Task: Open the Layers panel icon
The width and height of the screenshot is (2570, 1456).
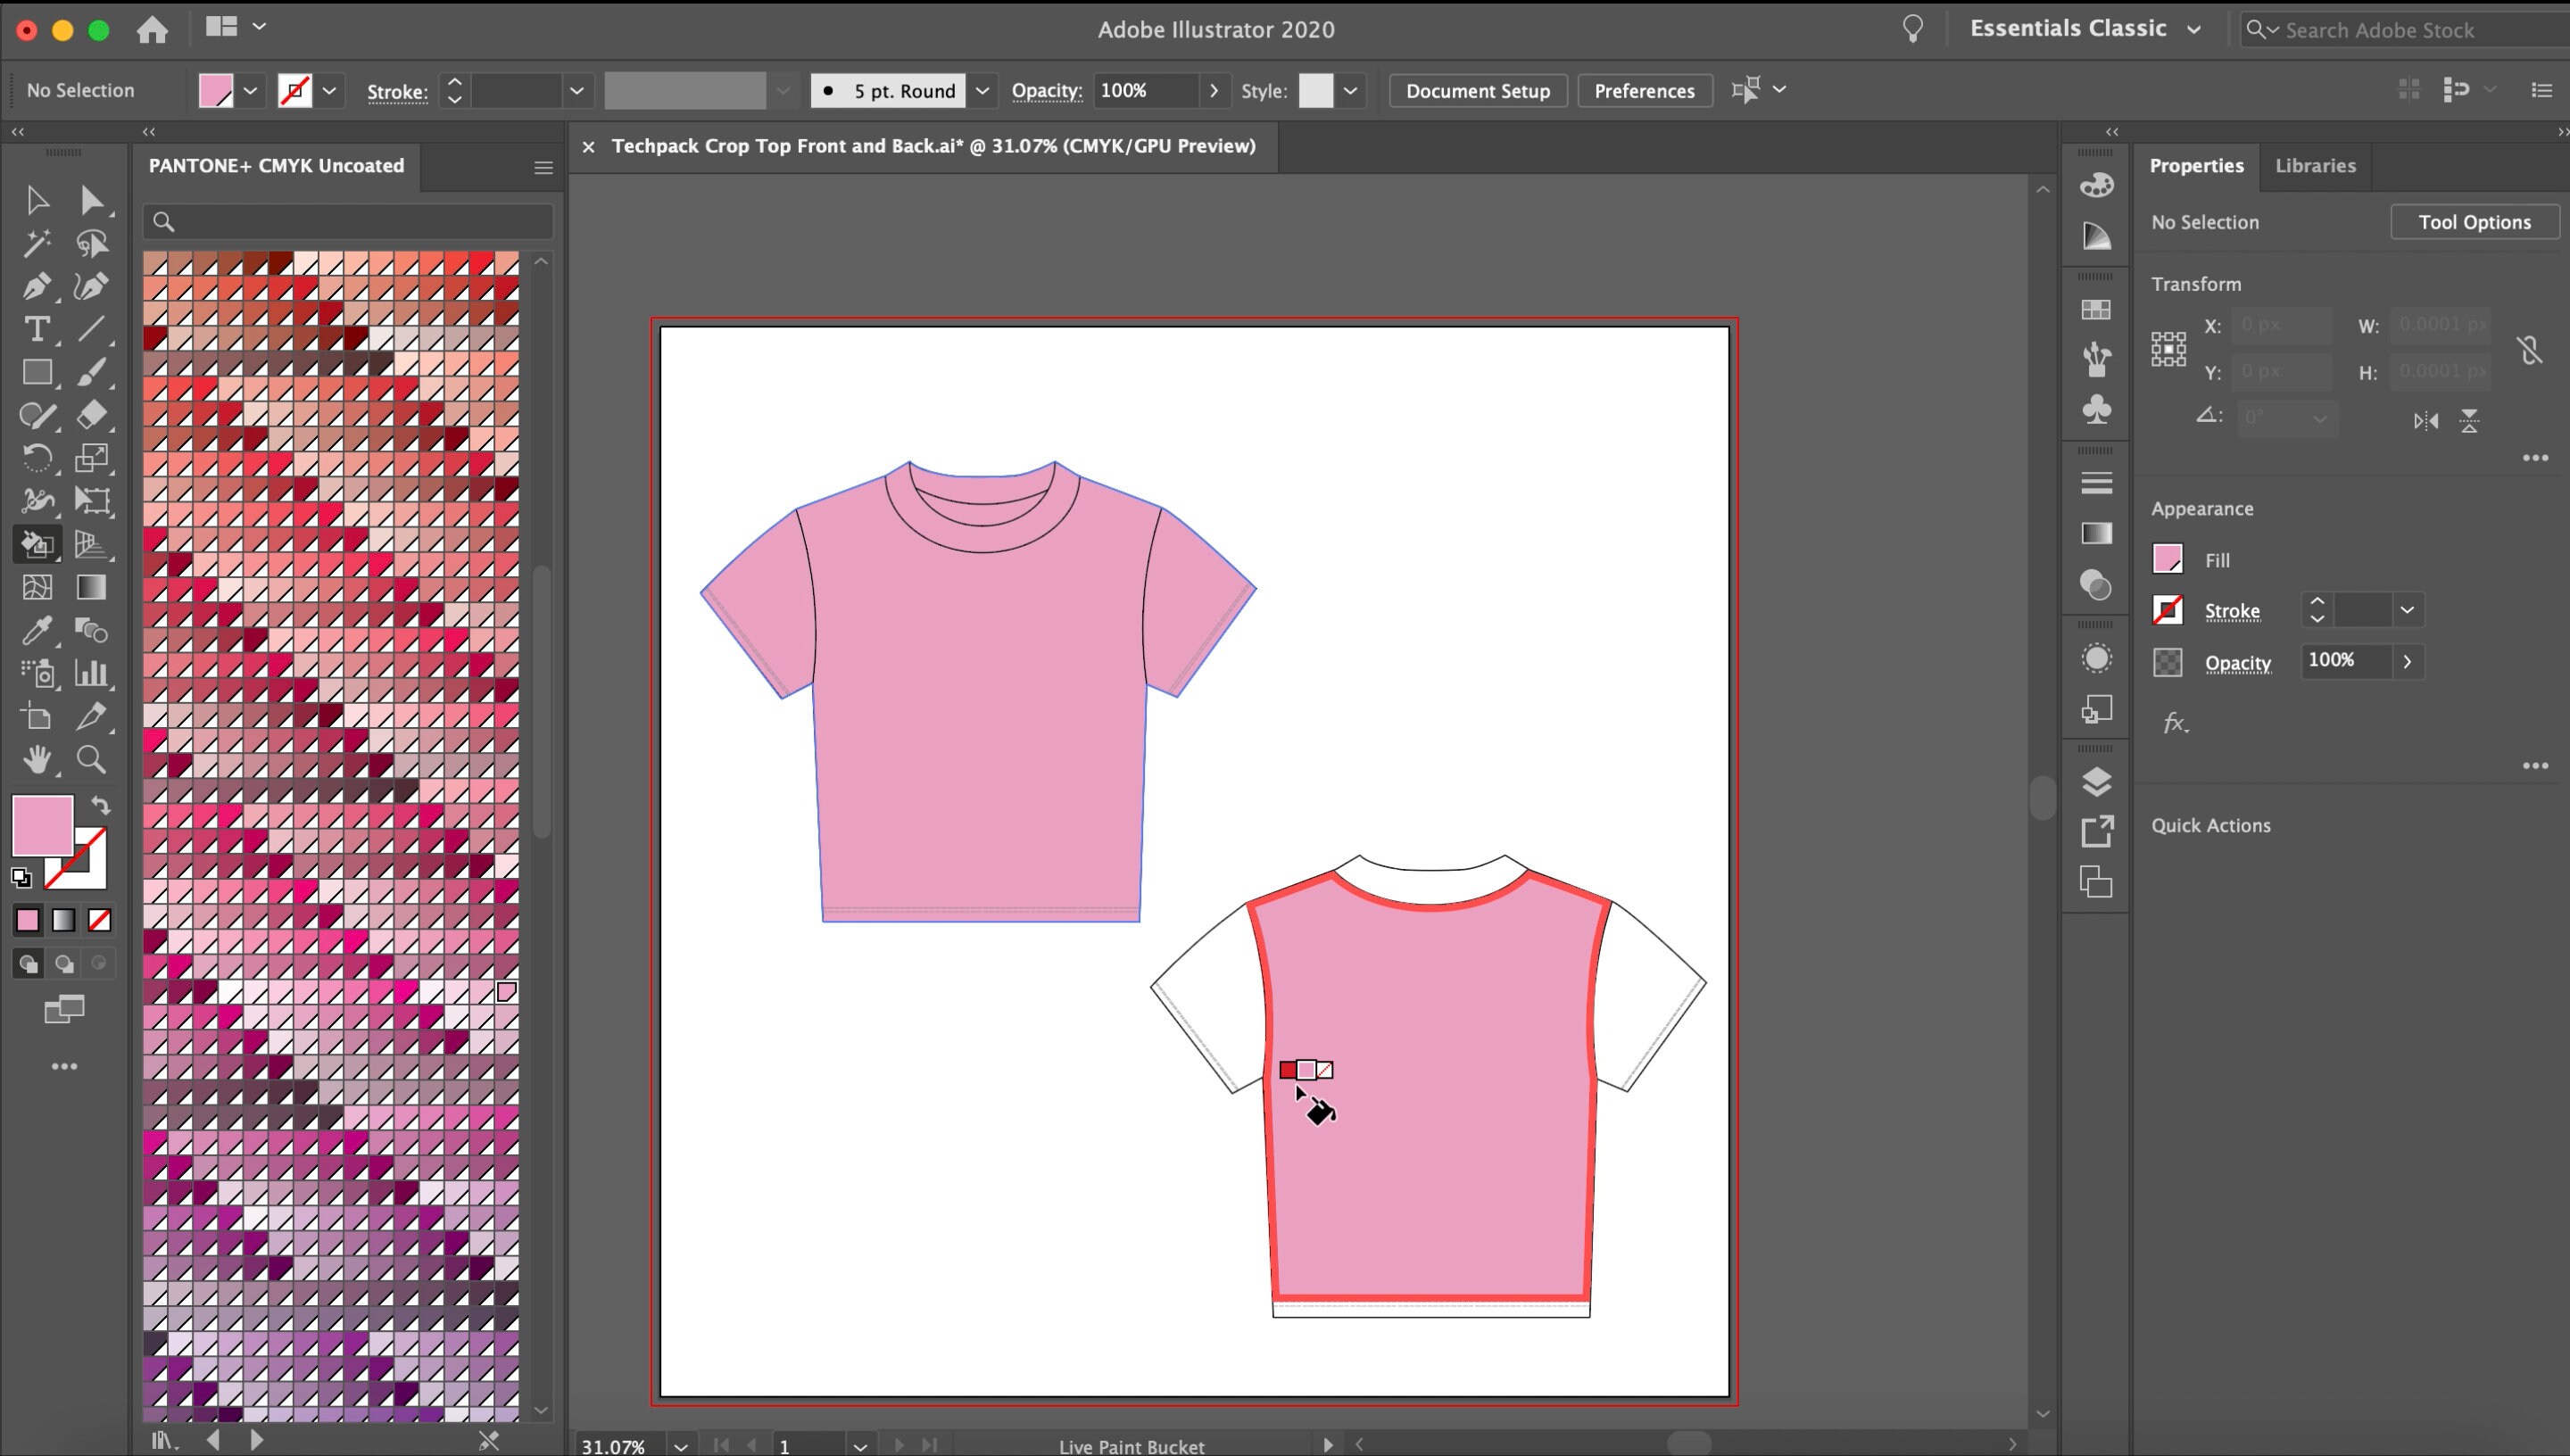Action: point(2096,782)
